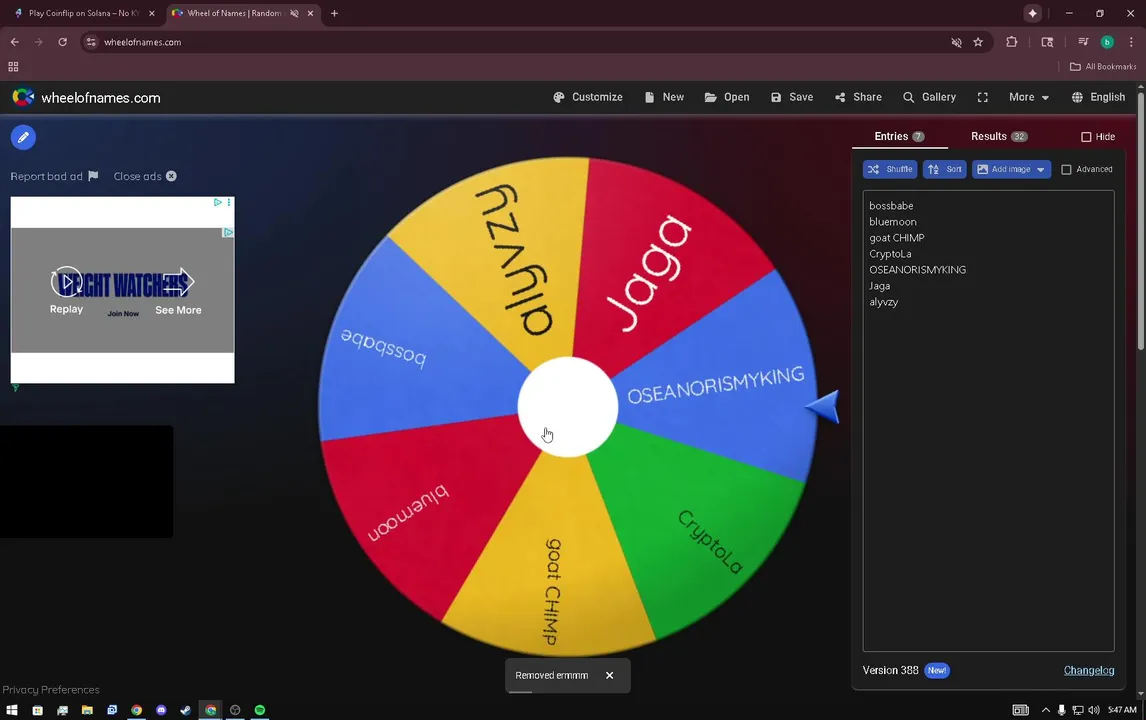This screenshot has height=720, width=1146.
Task: Open the AdChoices icon on the ad
Action: pos(218,202)
